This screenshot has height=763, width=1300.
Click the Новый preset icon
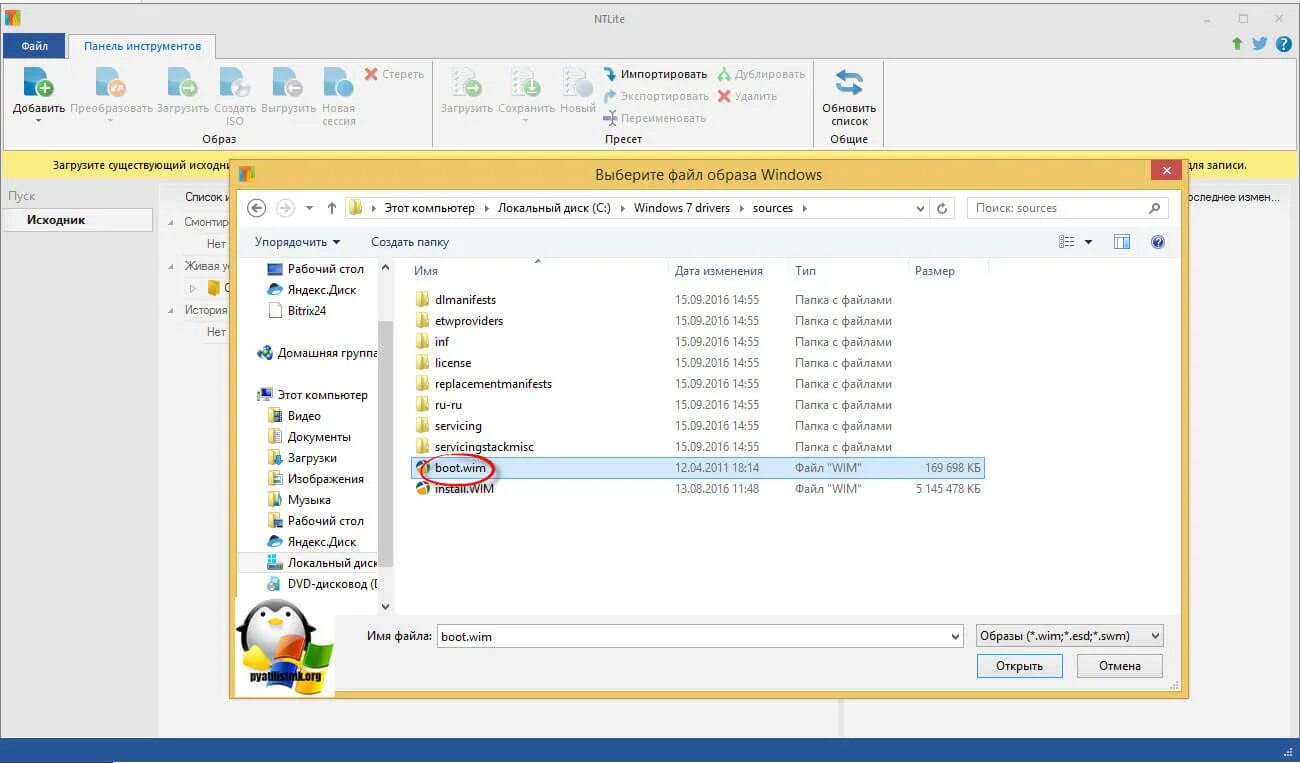(577, 82)
